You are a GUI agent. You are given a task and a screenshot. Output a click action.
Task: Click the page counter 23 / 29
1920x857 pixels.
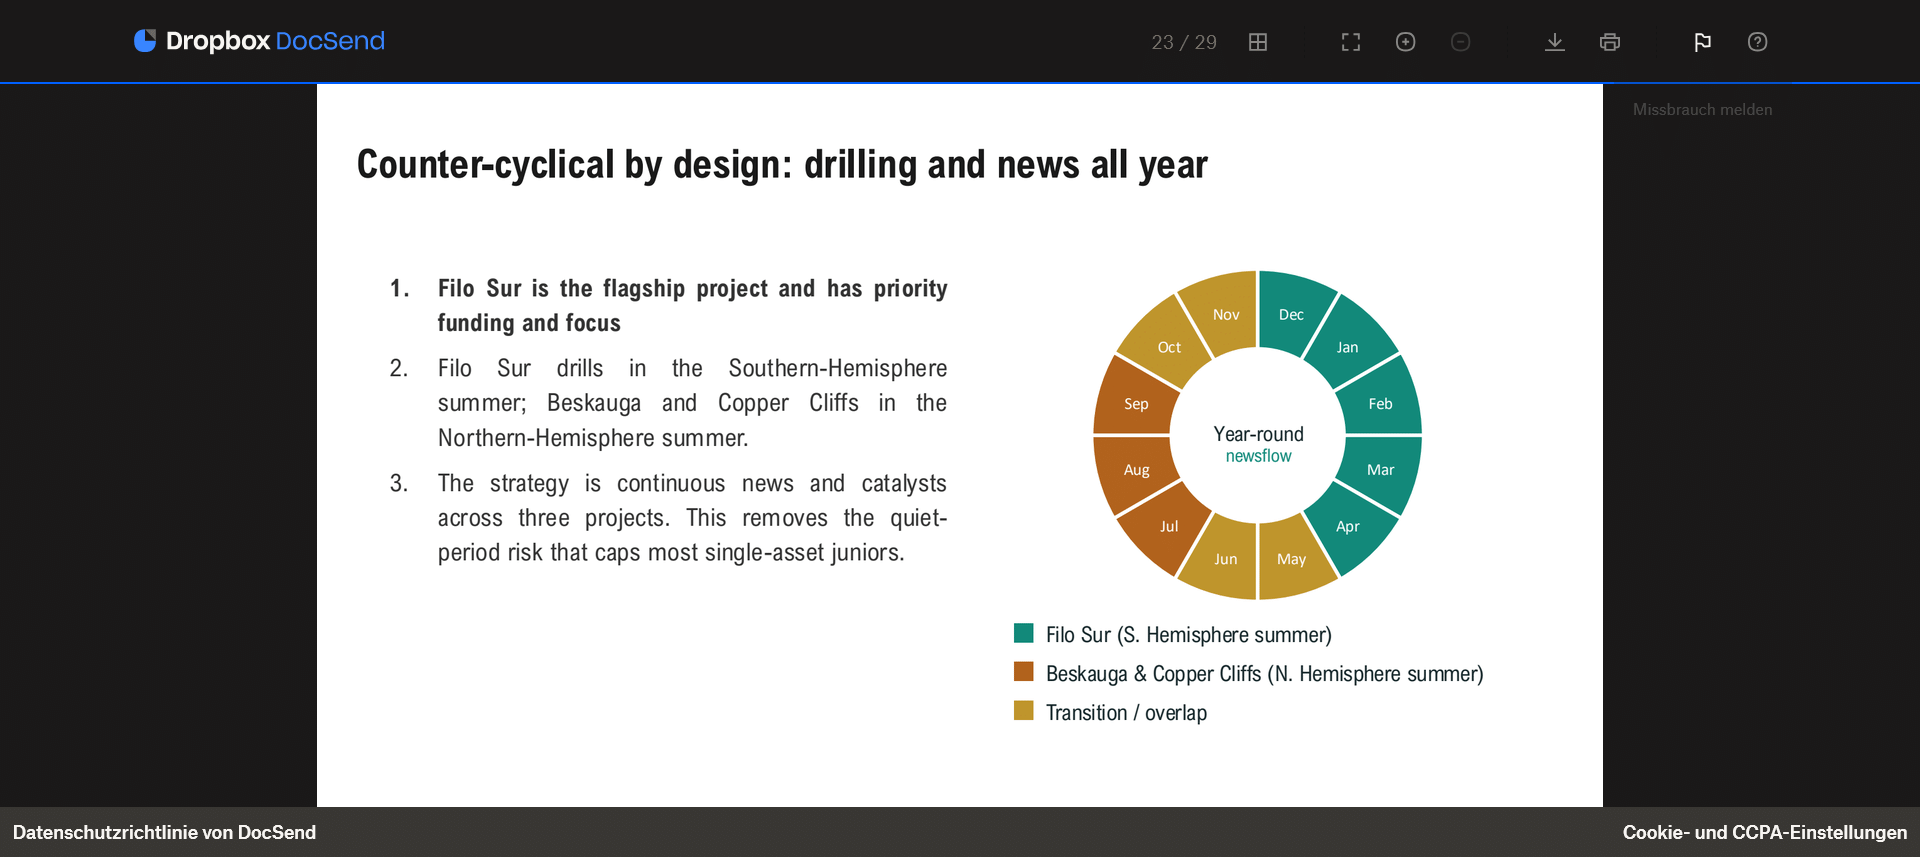point(1184,42)
